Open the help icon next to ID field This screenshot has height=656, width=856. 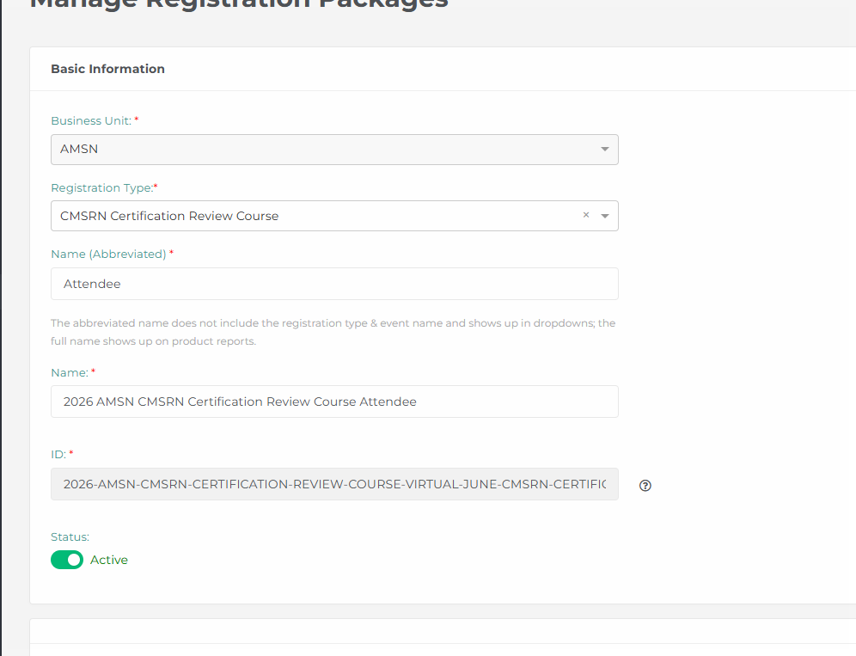coord(645,485)
